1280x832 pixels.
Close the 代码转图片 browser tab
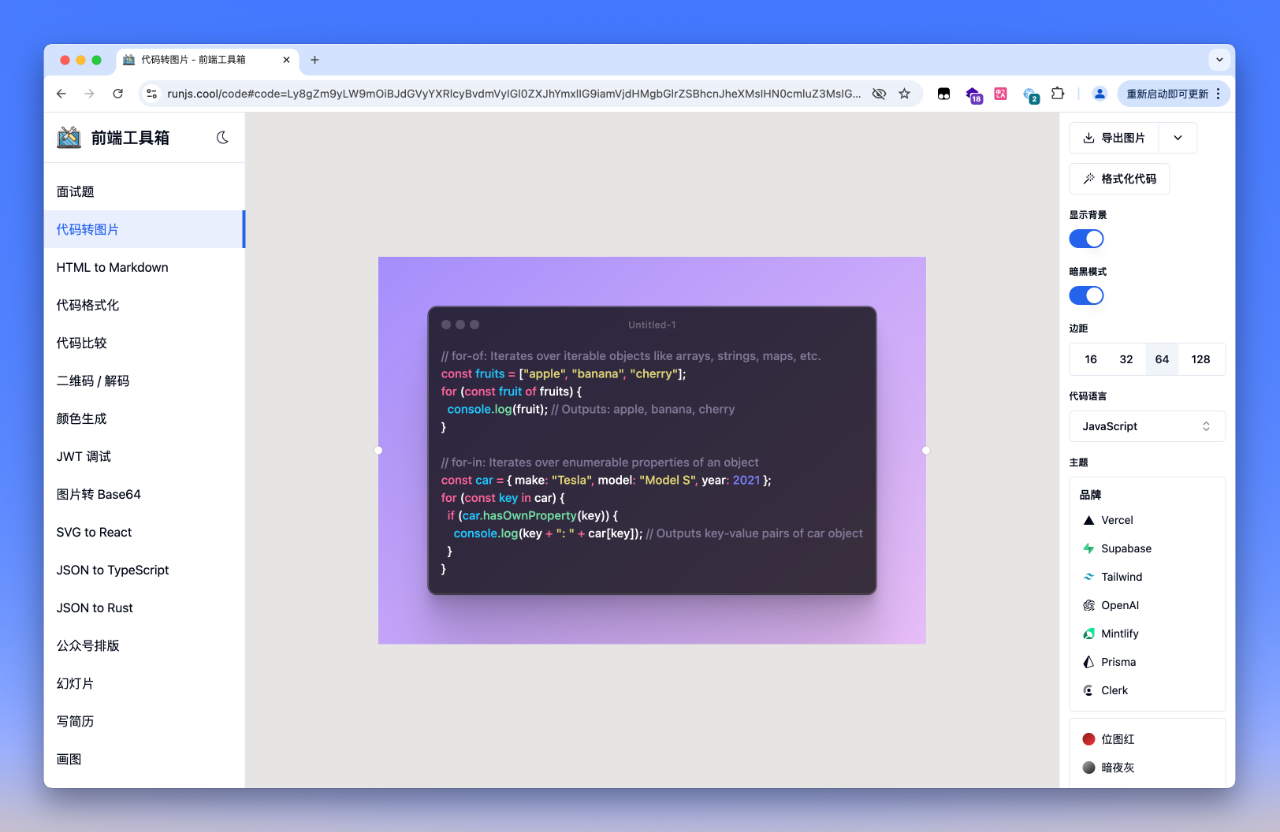(287, 60)
